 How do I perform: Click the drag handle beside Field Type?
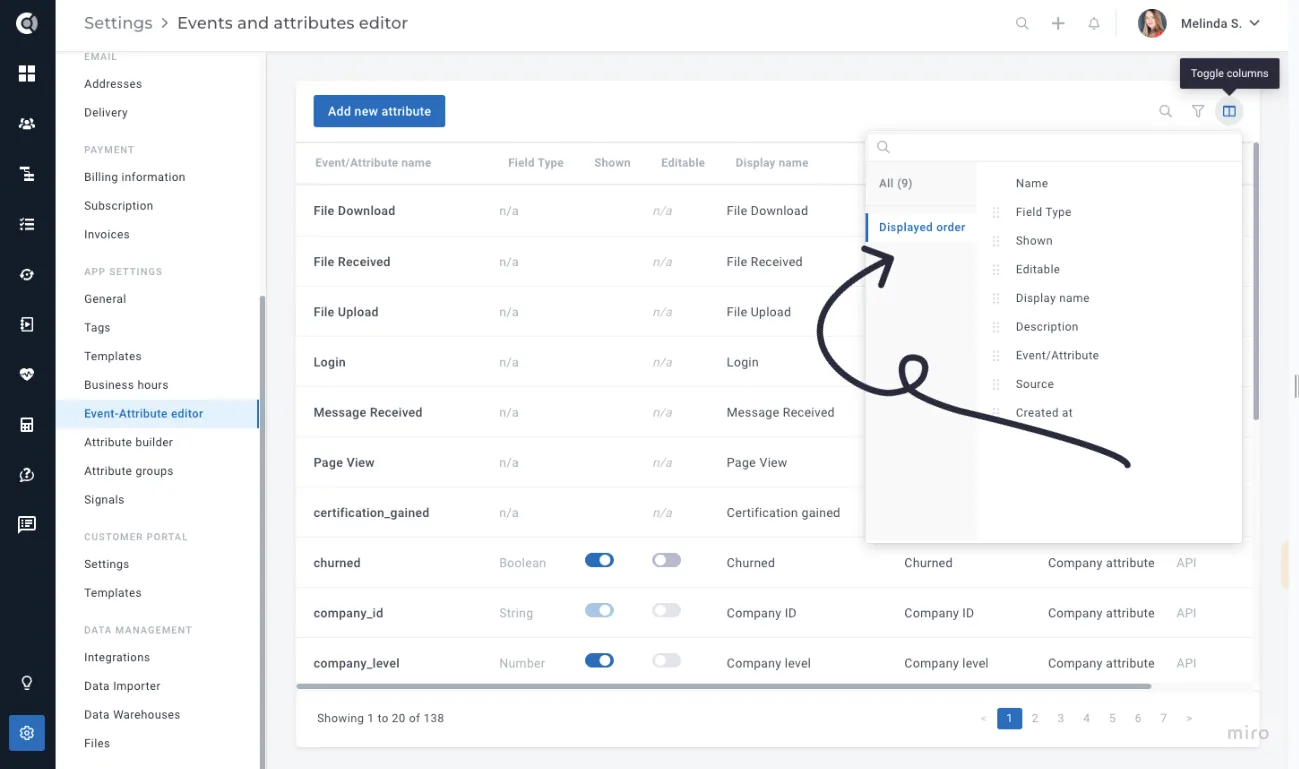coord(996,212)
